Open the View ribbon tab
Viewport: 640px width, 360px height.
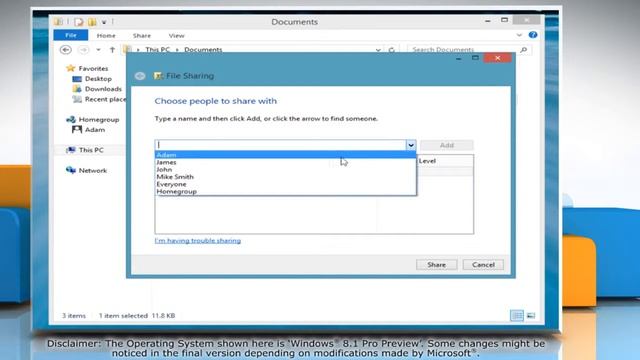coord(176,36)
